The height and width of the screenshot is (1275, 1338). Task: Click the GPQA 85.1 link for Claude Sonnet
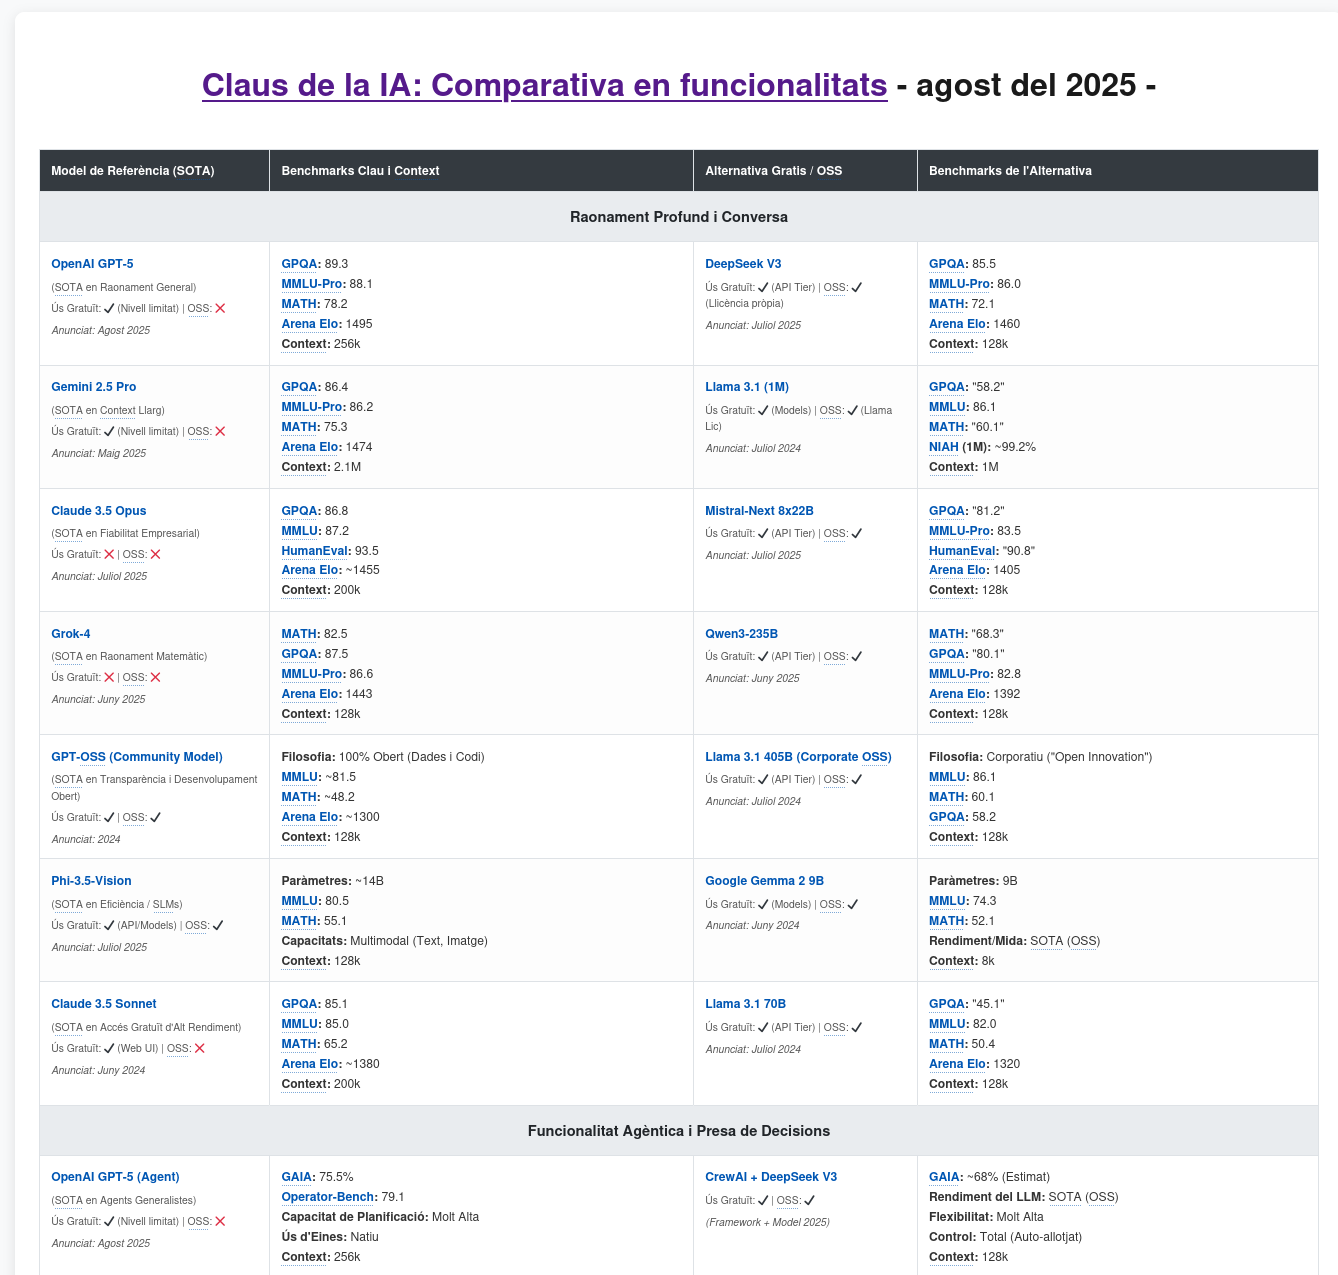click(x=300, y=1004)
